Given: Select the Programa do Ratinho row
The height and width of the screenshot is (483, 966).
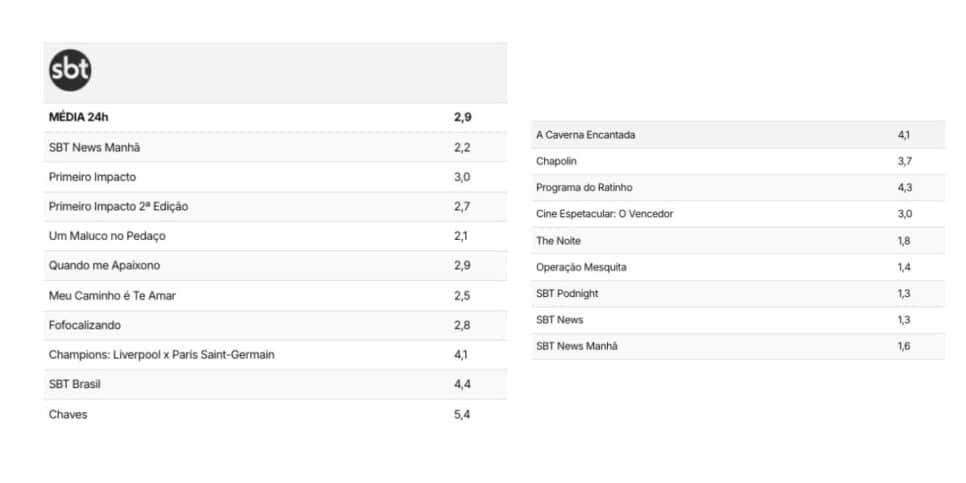Looking at the screenshot, I should click(737, 187).
